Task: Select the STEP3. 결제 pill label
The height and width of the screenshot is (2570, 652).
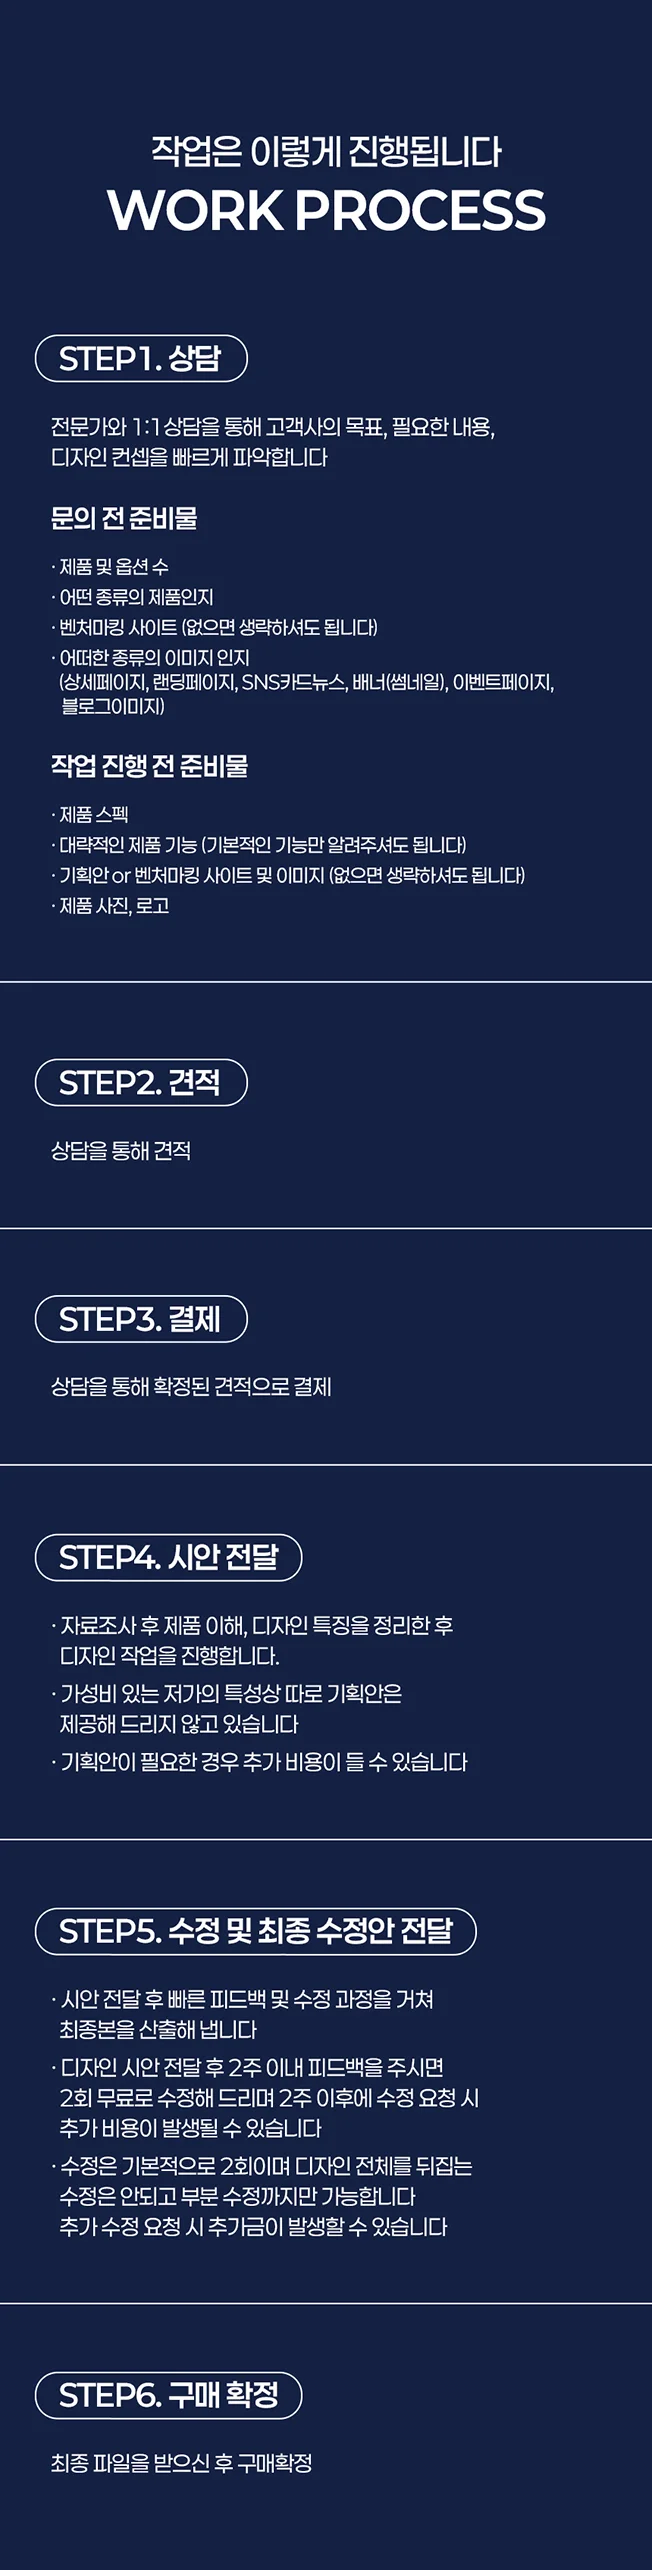Action: coord(140,1319)
